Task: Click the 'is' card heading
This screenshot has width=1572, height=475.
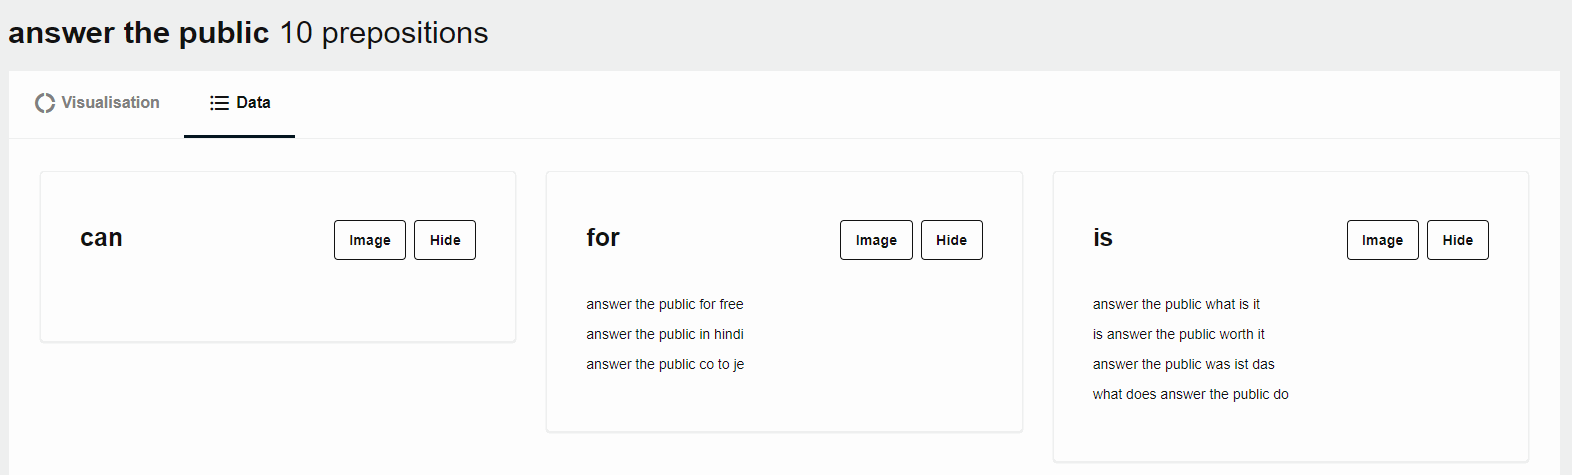Action: tap(1102, 238)
